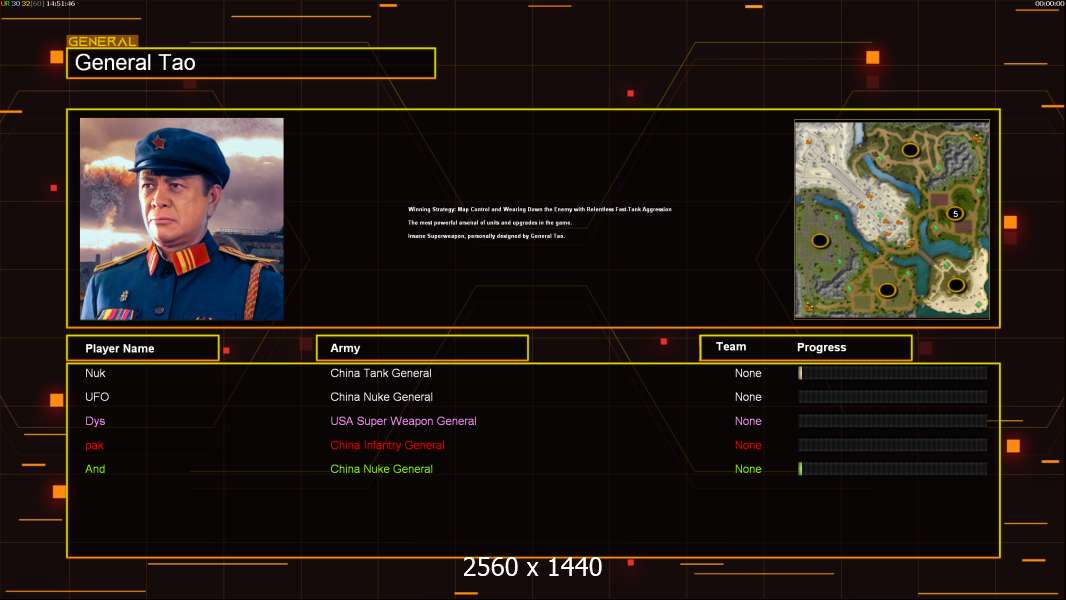This screenshot has height=600, width=1066.
Task: Click start position marker numbered 5 on map
Action: [955, 213]
